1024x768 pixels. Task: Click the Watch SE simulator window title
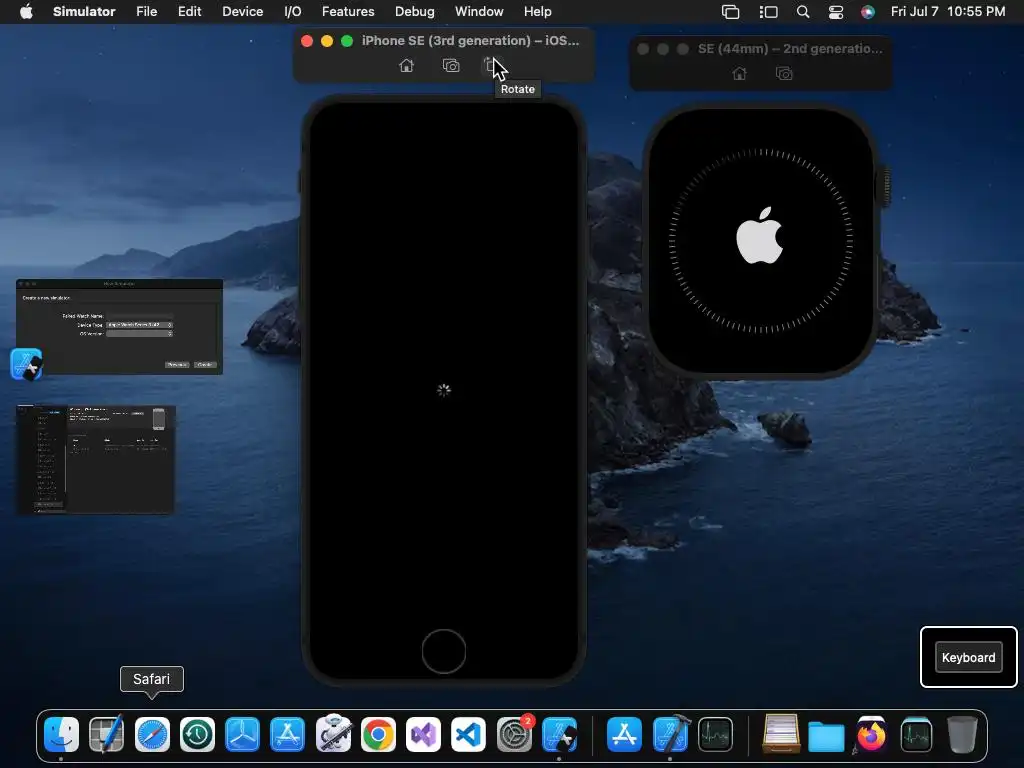(x=790, y=49)
